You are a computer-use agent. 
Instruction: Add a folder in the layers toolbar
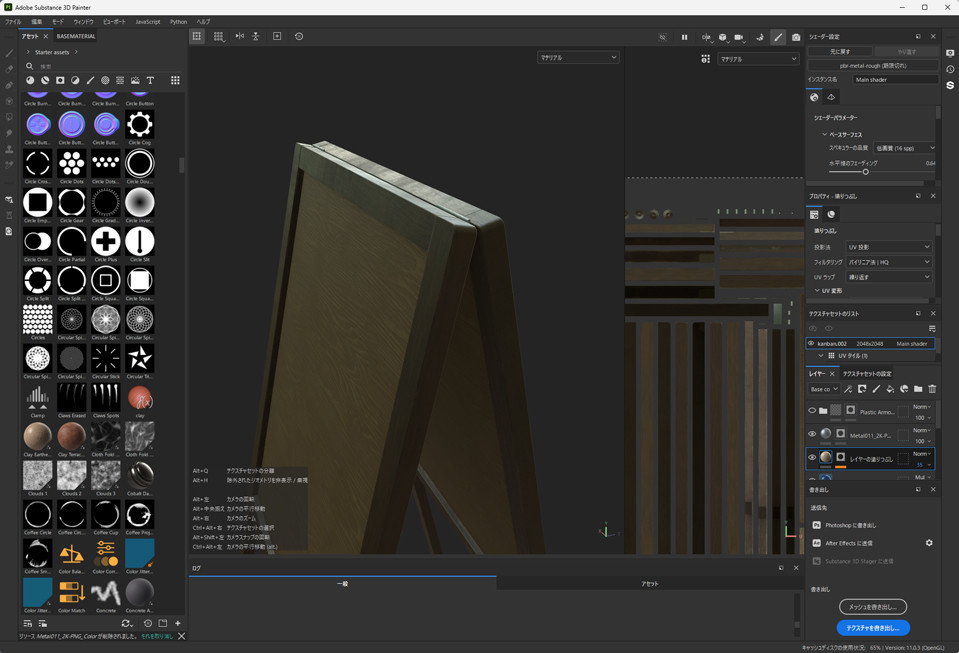click(918, 389)
